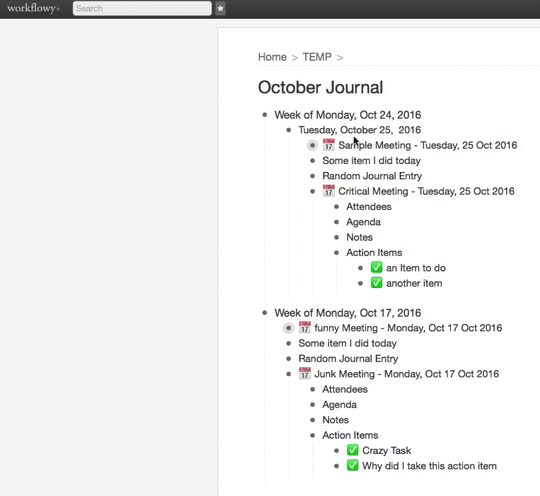The image size is (540, 496).
Task: Select the Tuesday, October 25, 2016 item
Action: click(360, 130)
